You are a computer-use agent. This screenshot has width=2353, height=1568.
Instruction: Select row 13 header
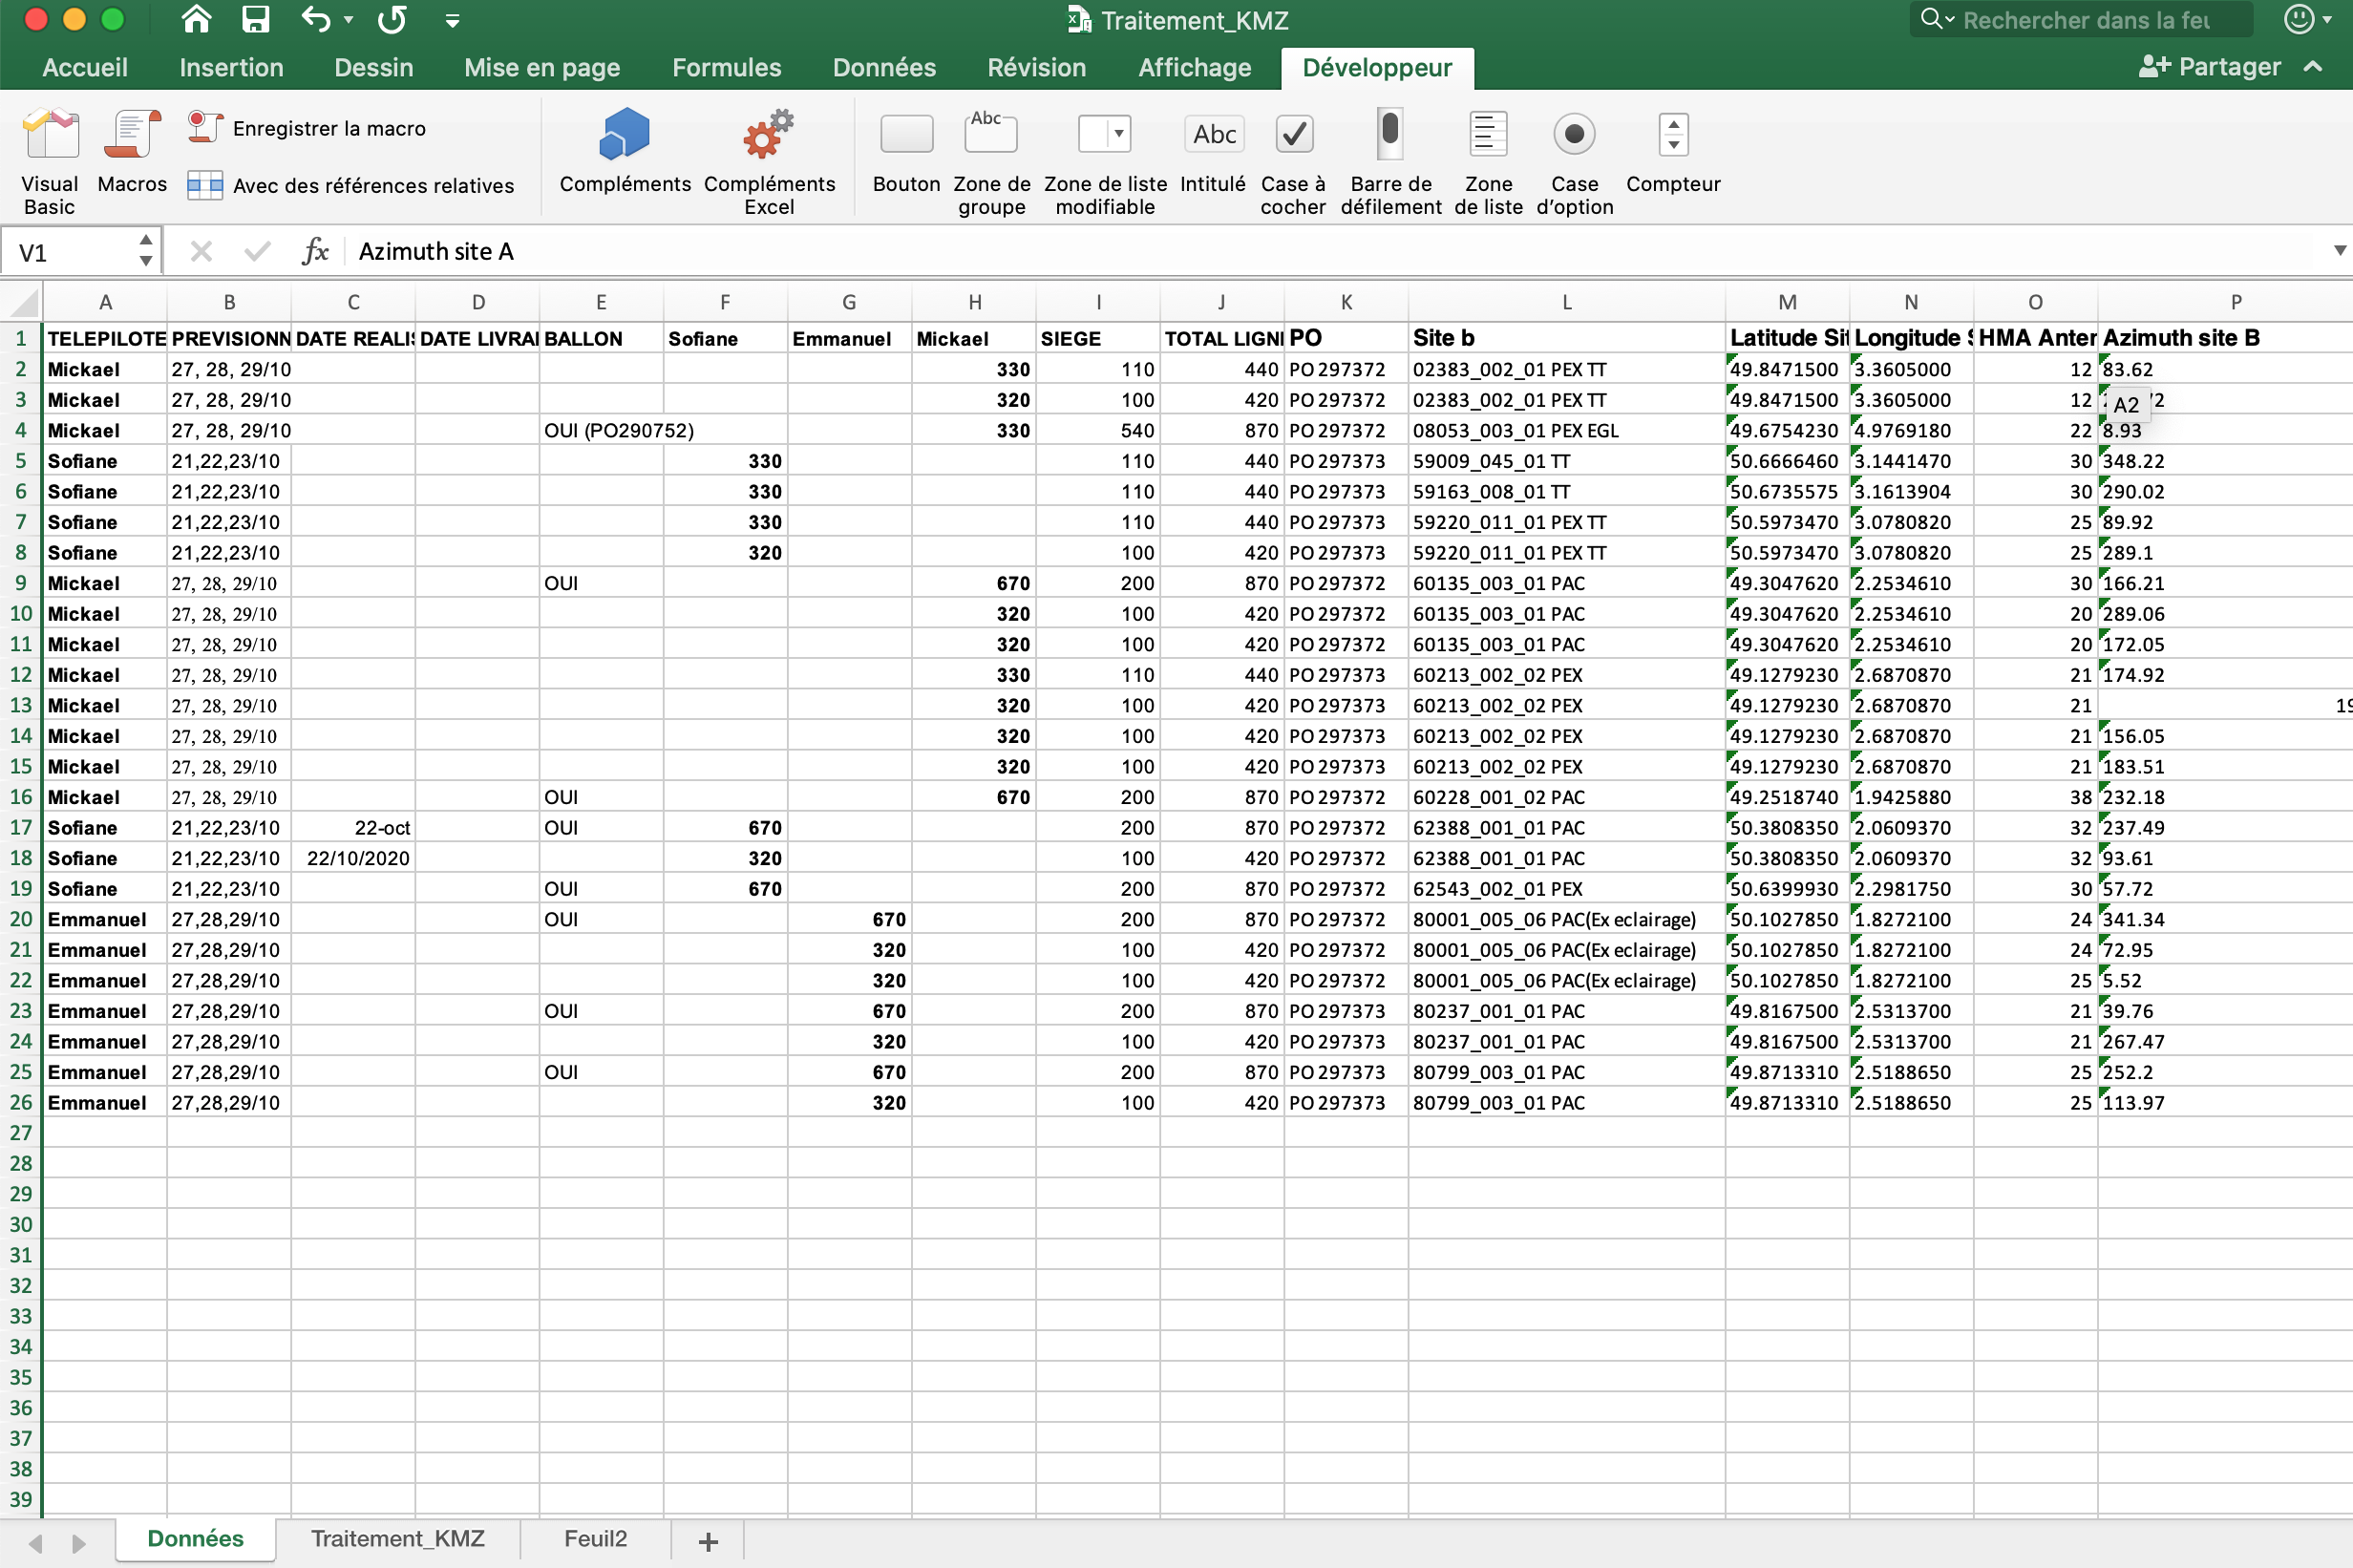tap(21, 705)
